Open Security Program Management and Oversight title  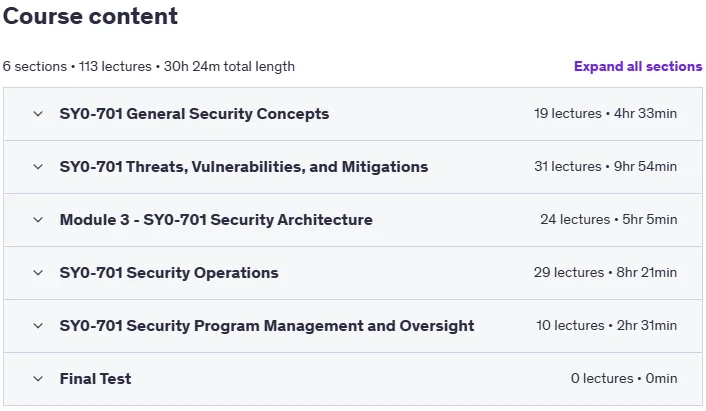pyautogui.click(x=267, y=326)
